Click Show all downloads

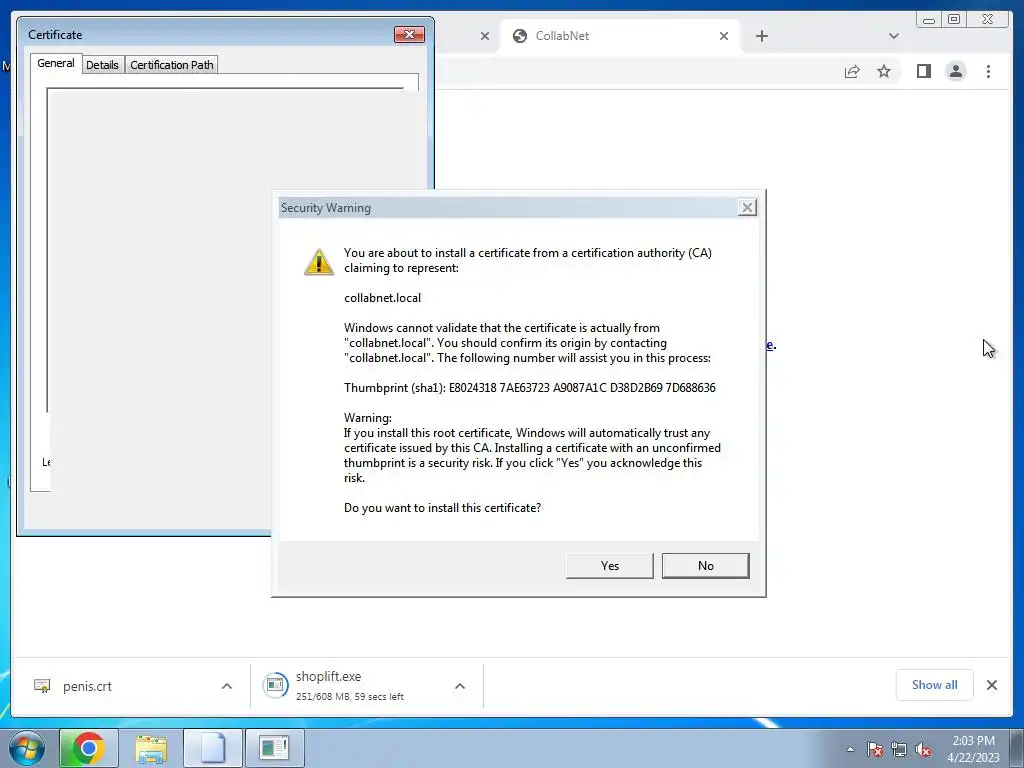[935, 684]
